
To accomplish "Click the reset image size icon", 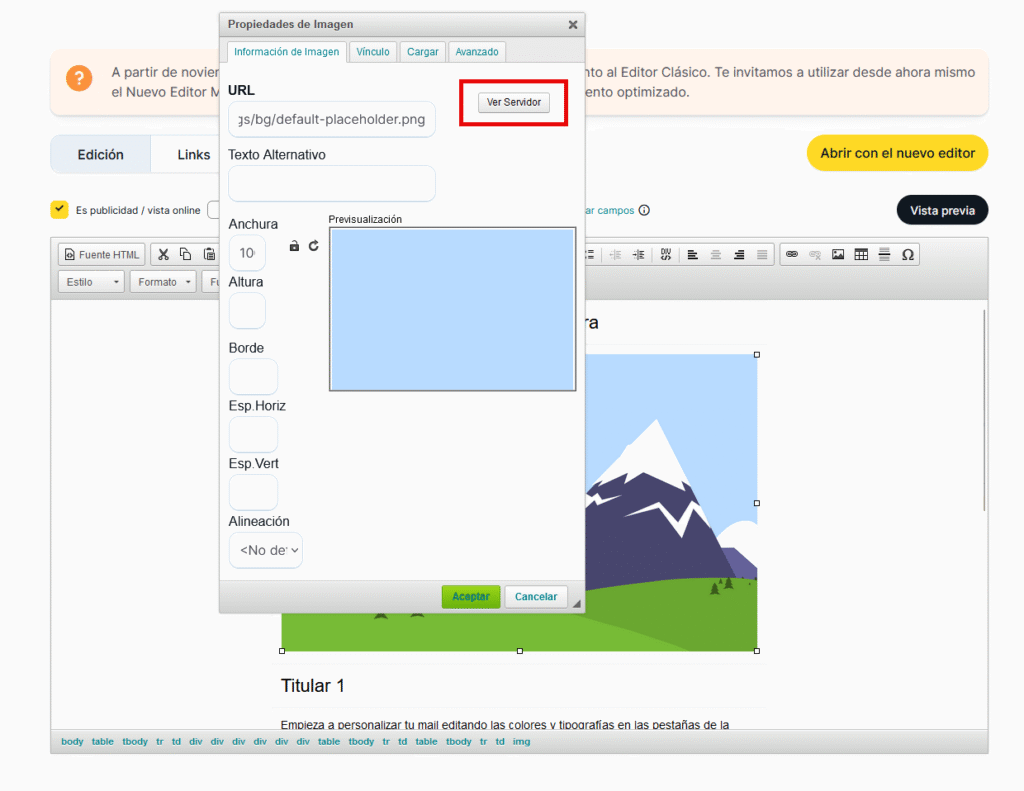I will click(313, 246).
